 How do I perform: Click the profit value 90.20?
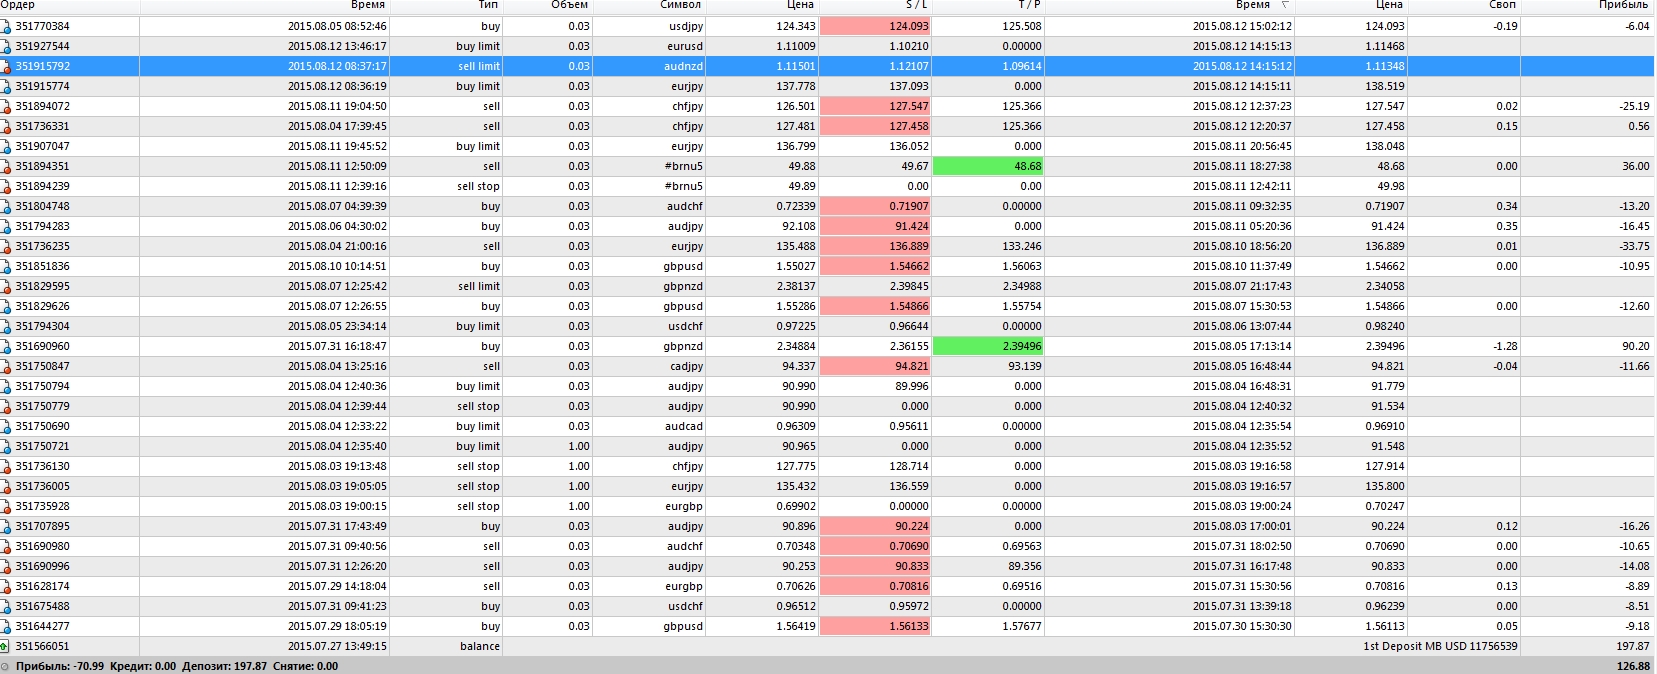click(1636, 346)
